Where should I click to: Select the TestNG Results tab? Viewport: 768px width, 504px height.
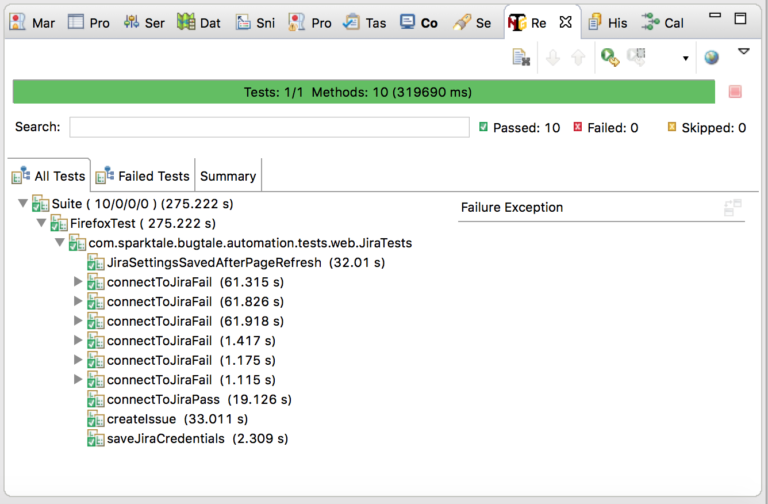point(527,23)
